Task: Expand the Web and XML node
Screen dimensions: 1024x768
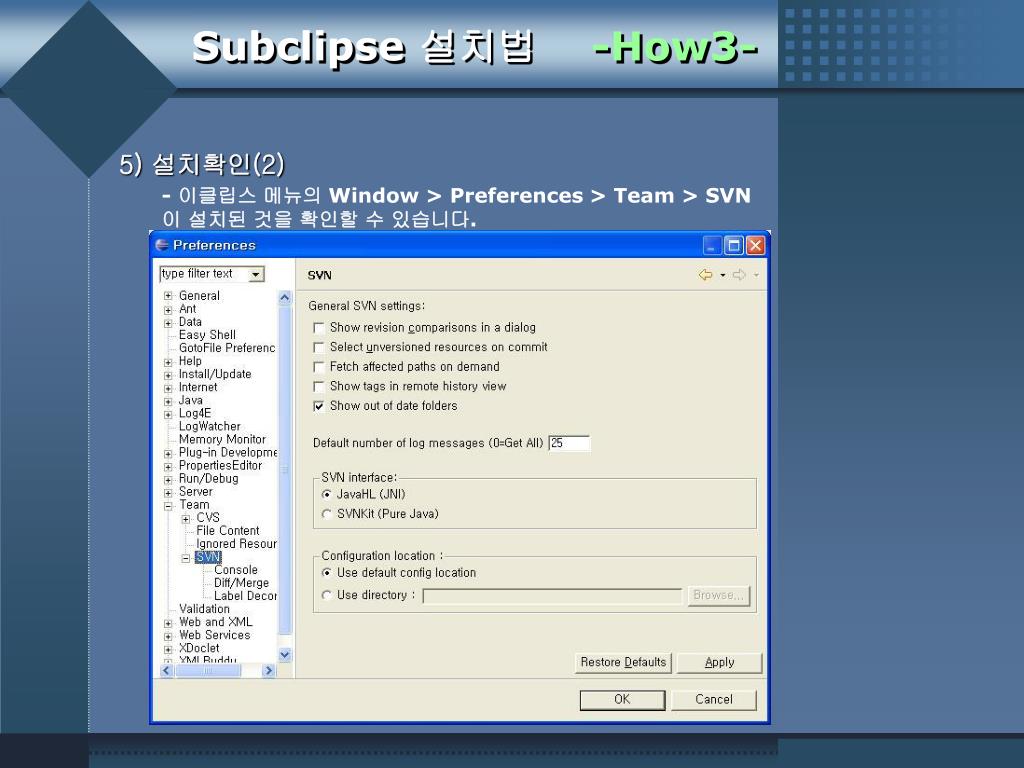Action: click(168, 623)
